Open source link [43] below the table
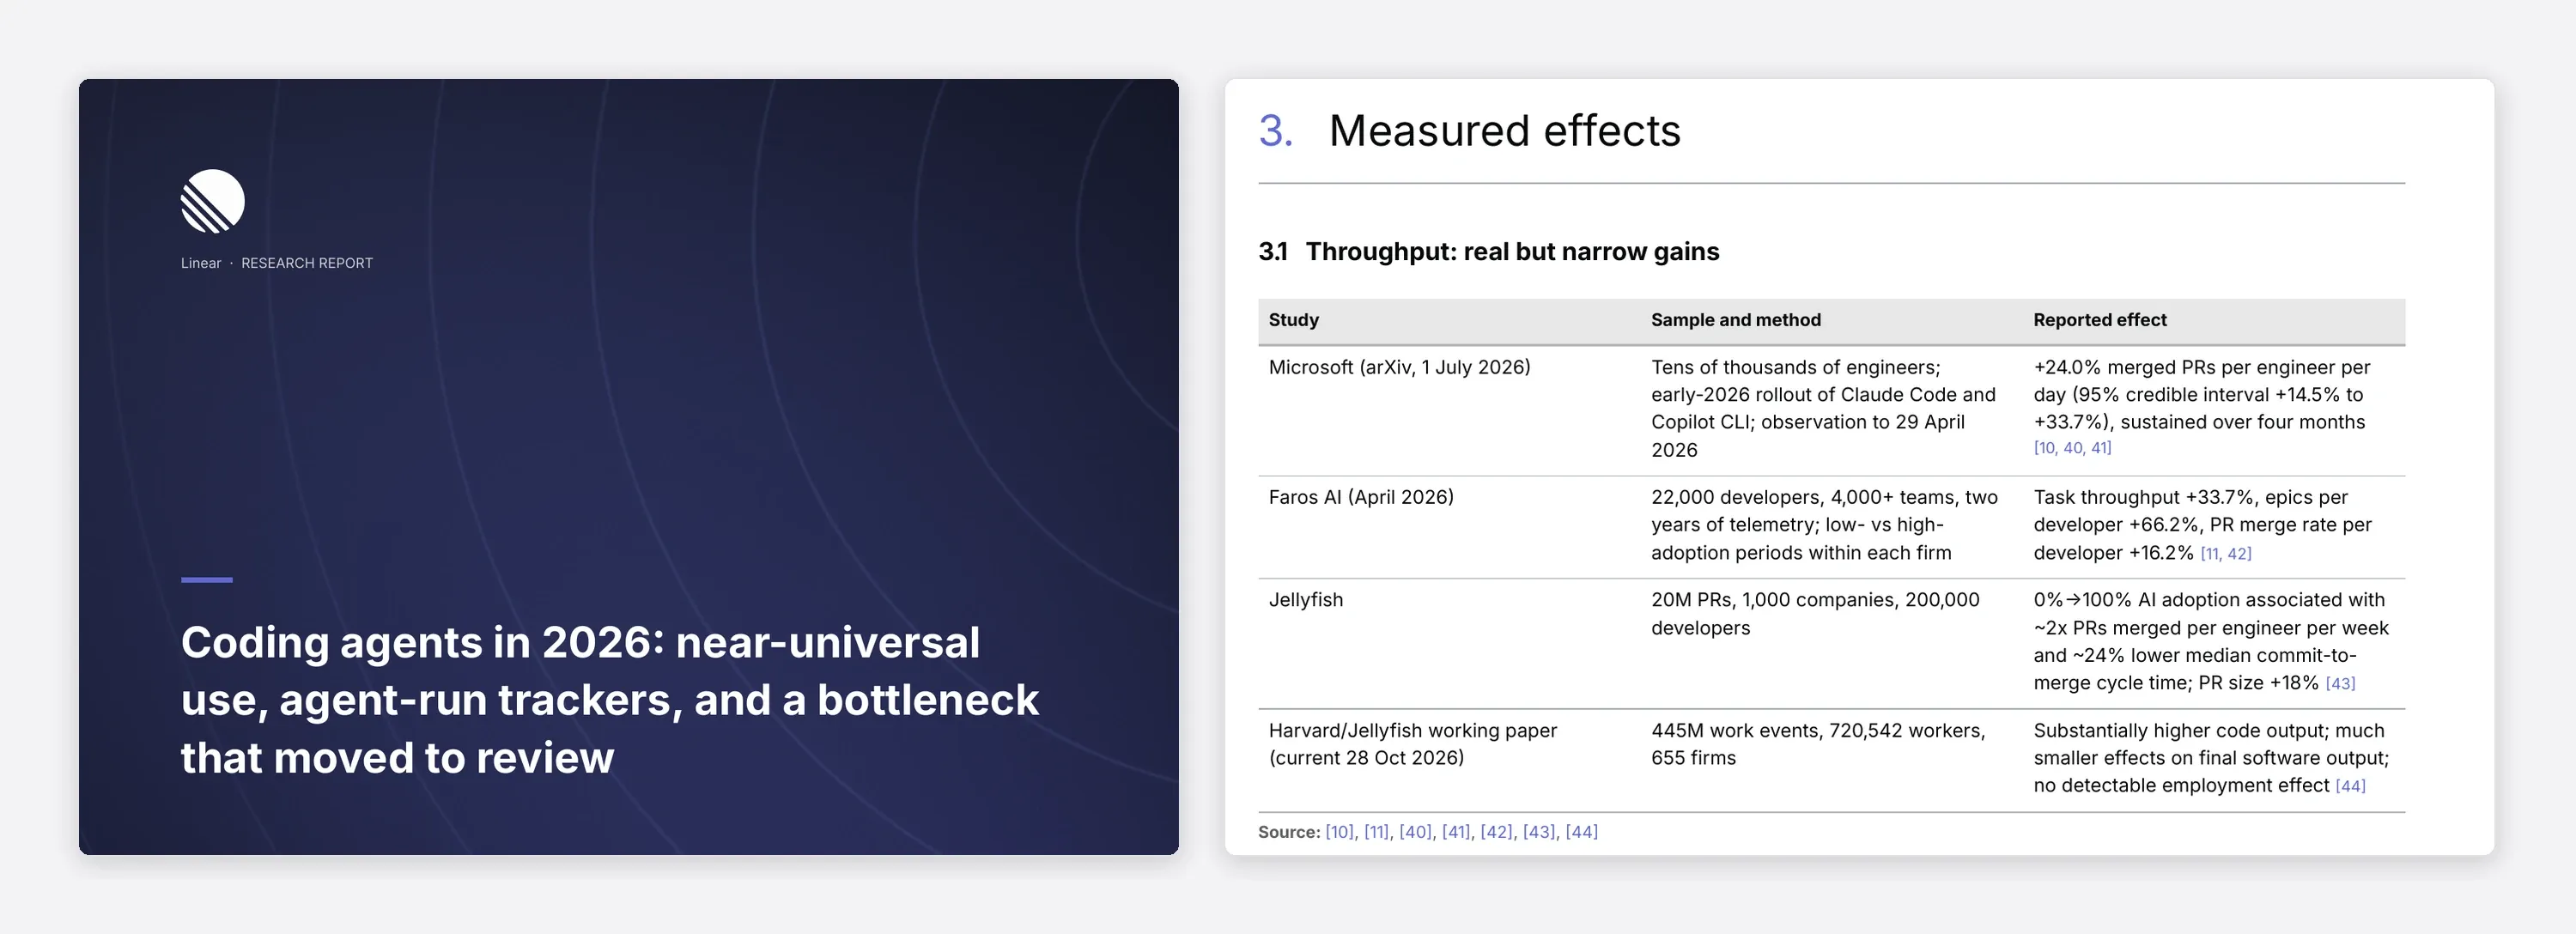The image size is (2576, 934). (x=1538, y=832)
